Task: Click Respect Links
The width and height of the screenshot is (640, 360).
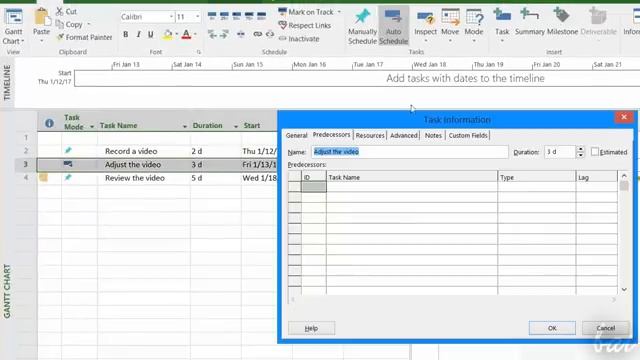Action: click(x=304, y=25)
